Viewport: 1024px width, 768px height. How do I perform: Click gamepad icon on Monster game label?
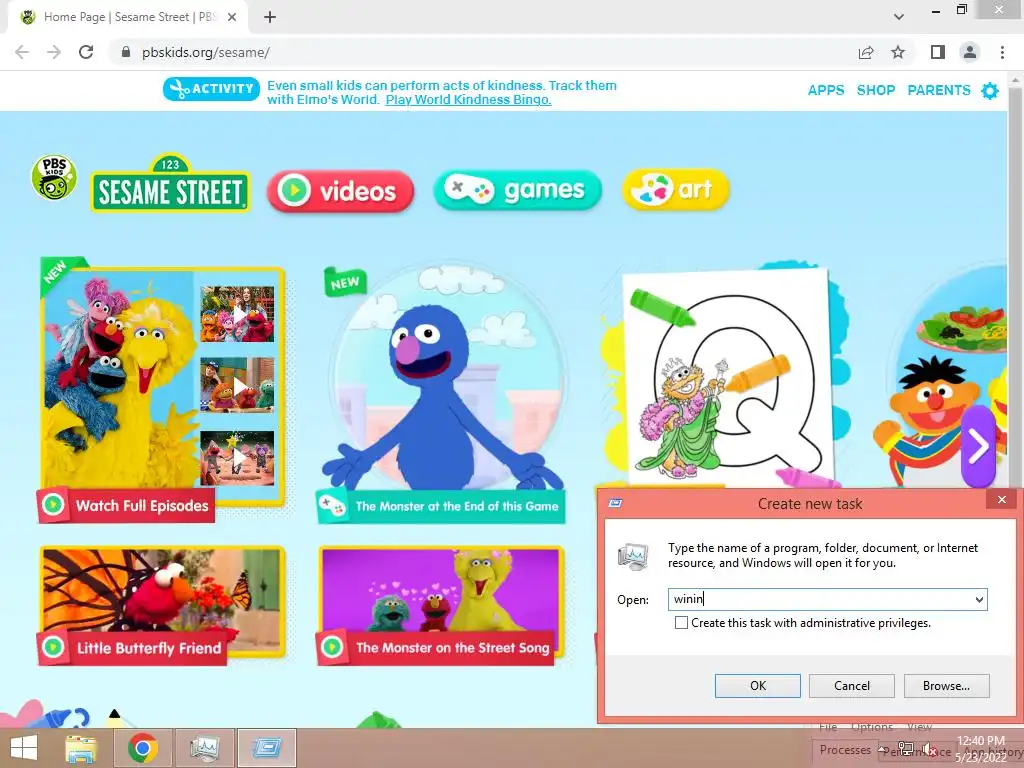point(332,506)
